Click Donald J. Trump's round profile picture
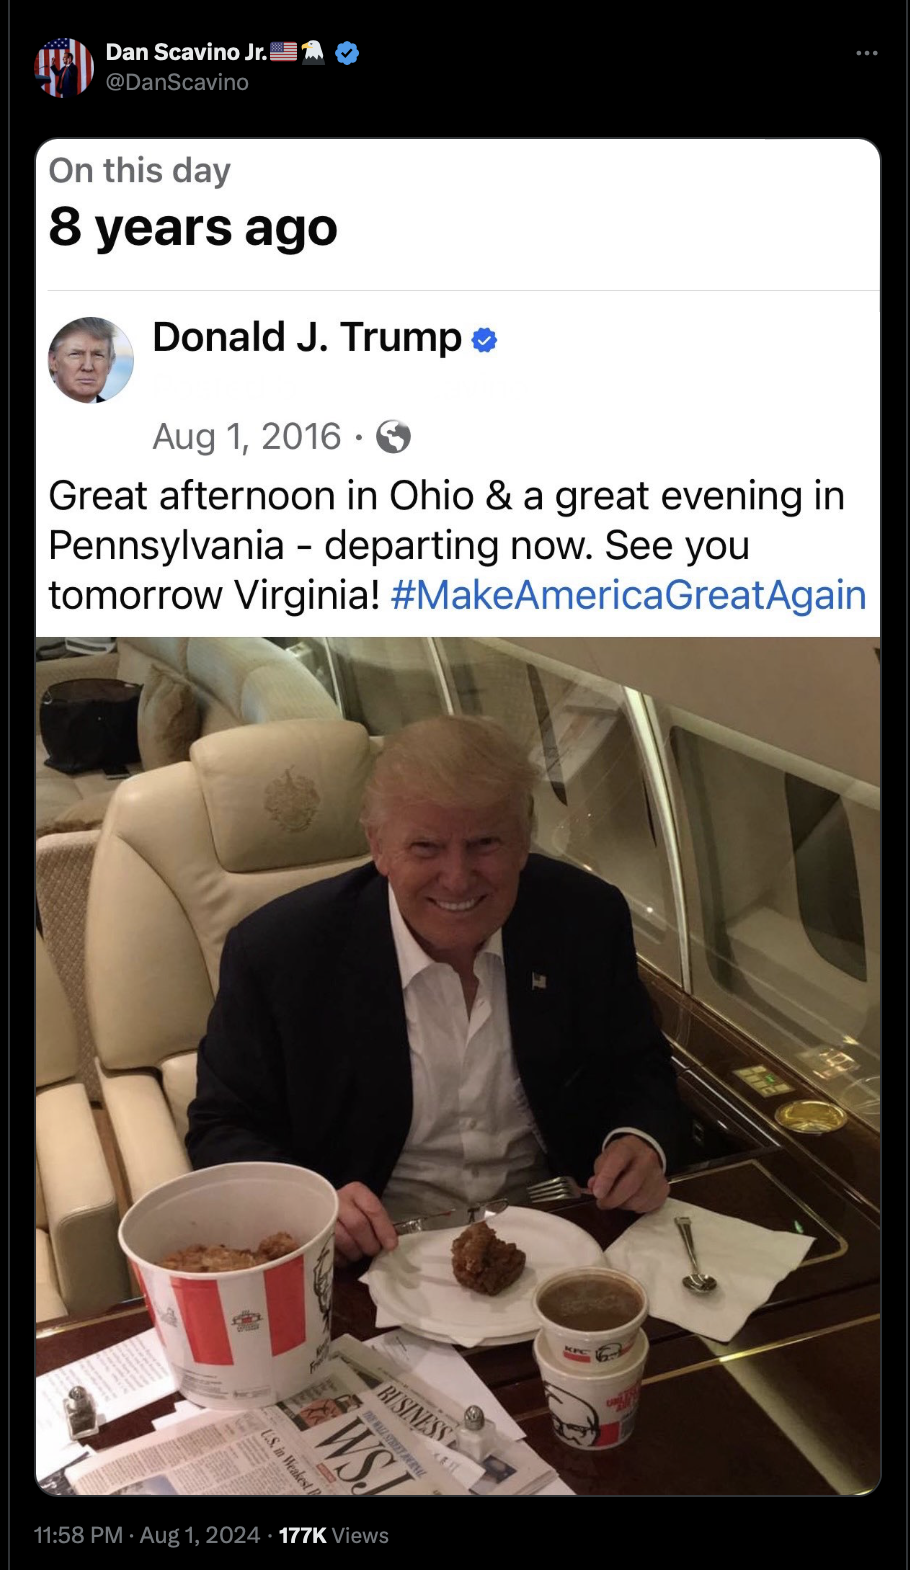Viewport: 910px width, 1570px height. coord(91,360)
